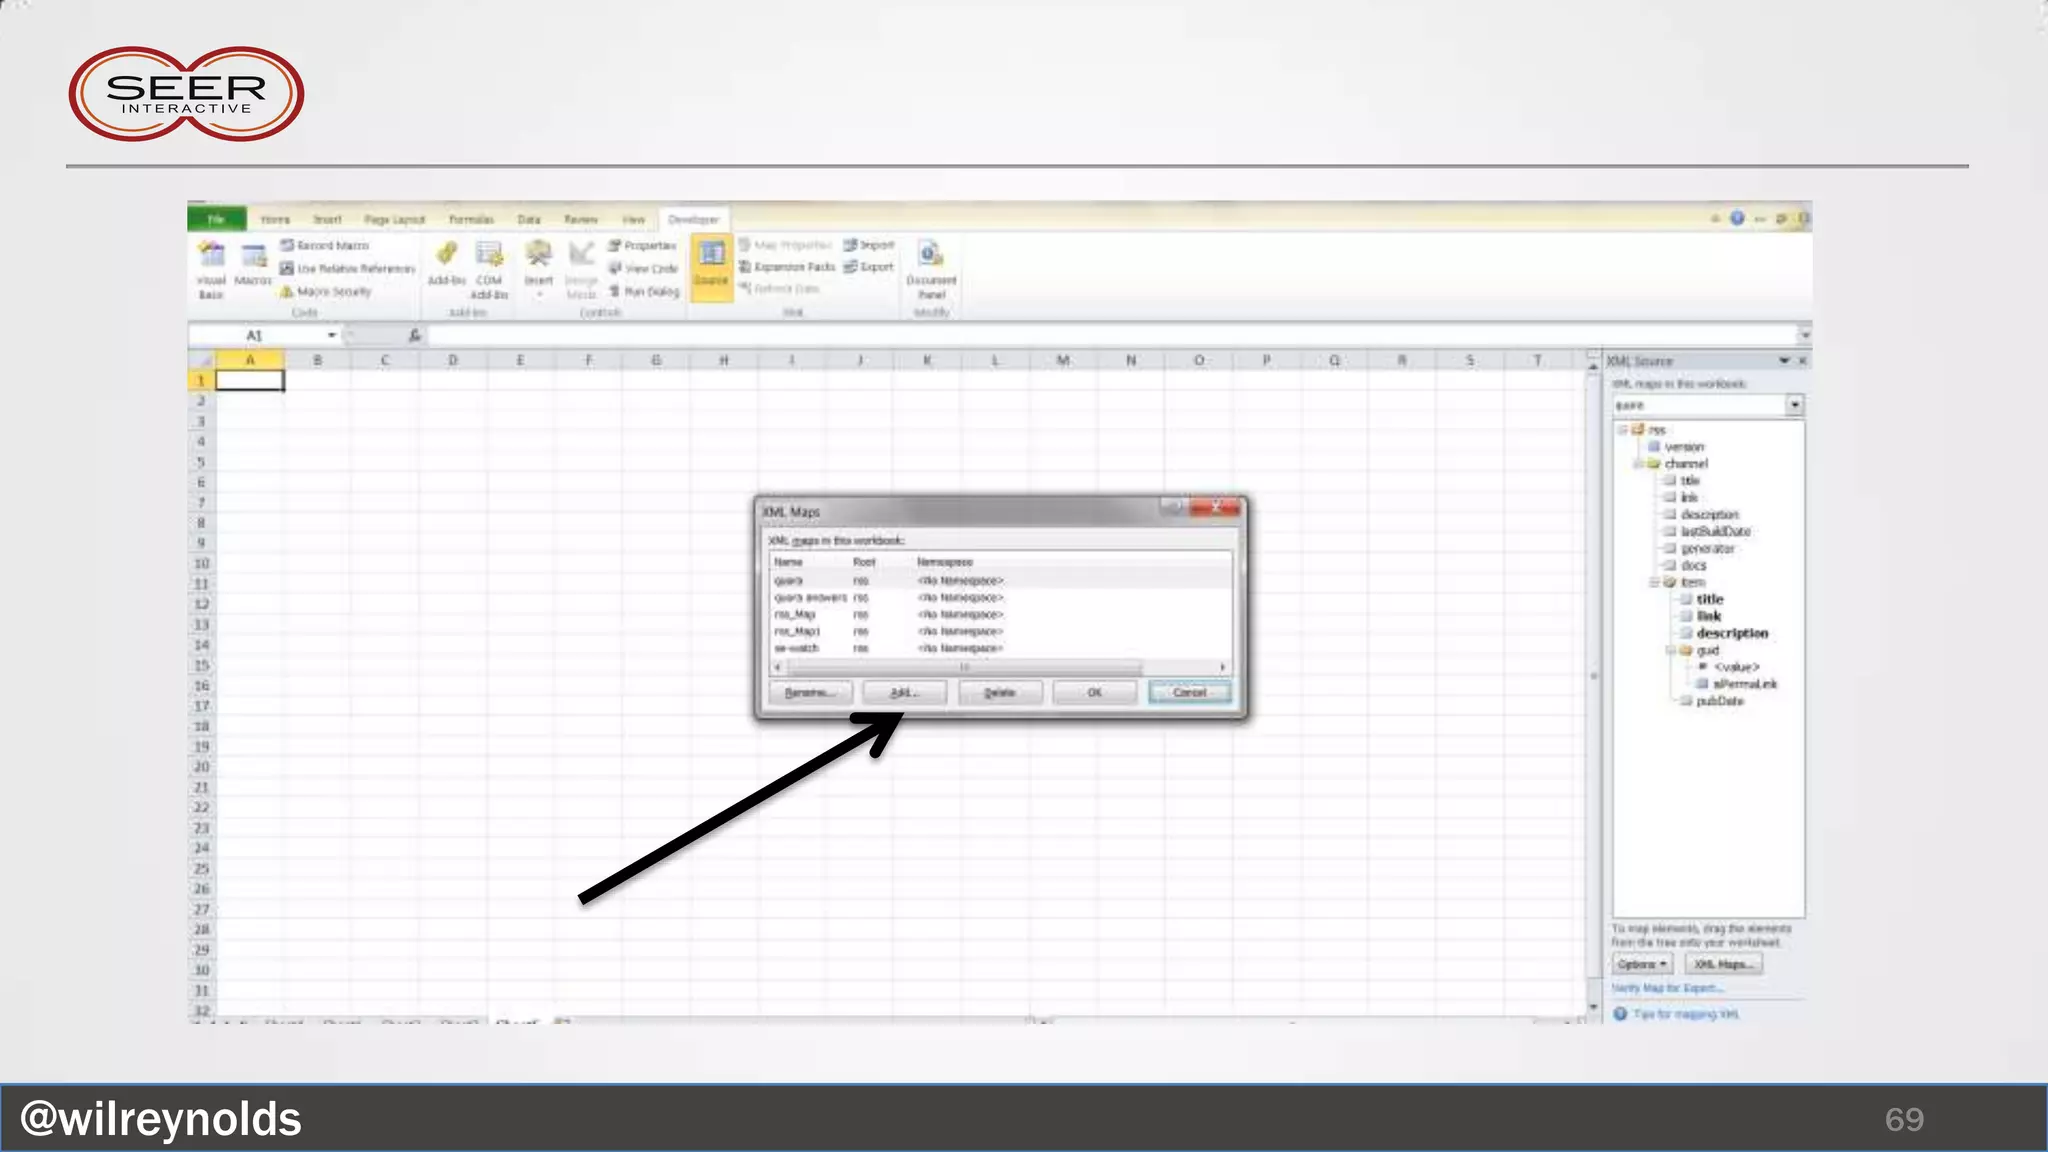This screenshot has width=2048, height=1152.
Task: Open the Options dropdown in XML Source pane
Action: [x=1642, y=964]
